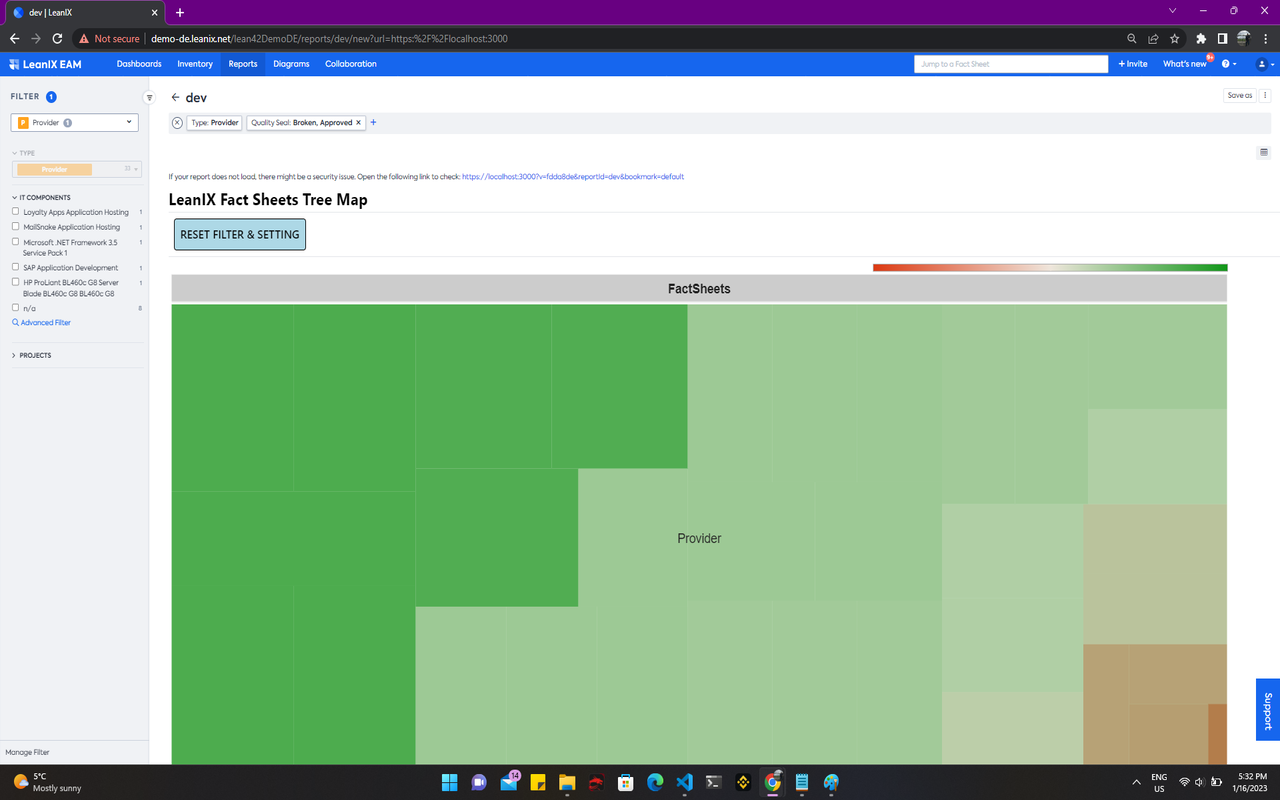The image size is (1280, 800).
Task: Open a new browser tab
Action: click(x=180, y=12)
